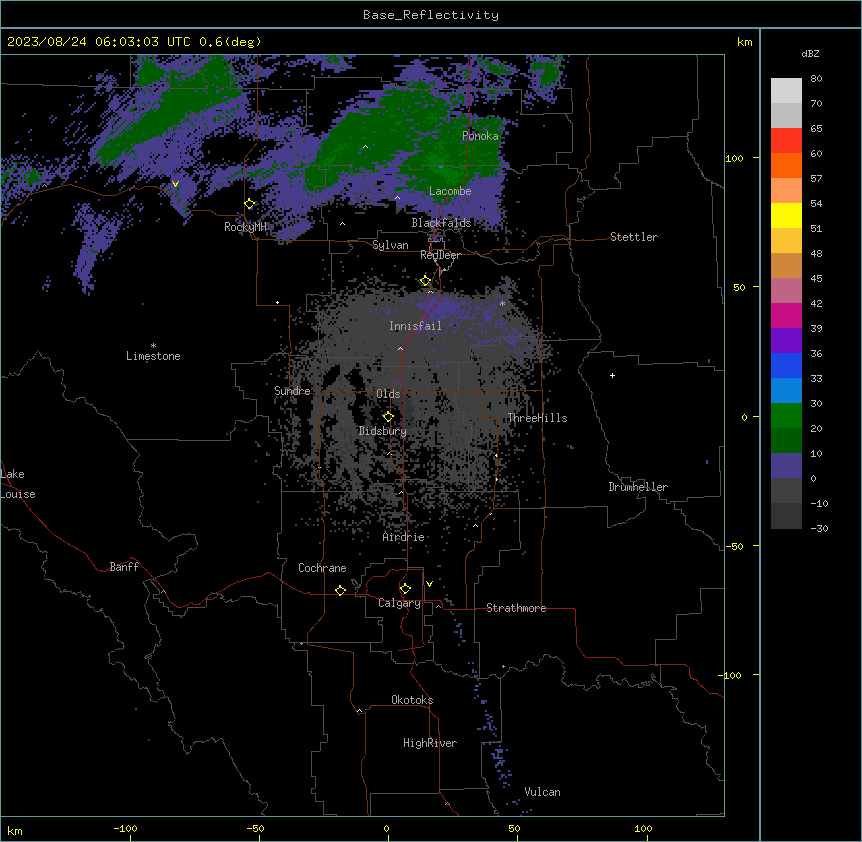This screenshot has height=842, width=862.
Task: Click the Calgary city label
Action: pyautogui.click(x=399, y=603)
